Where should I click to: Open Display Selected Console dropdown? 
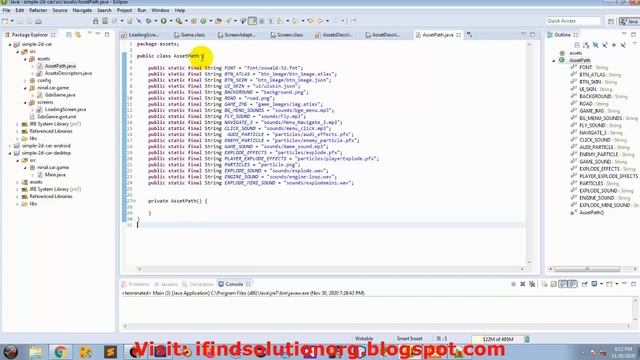click(601, 284)
